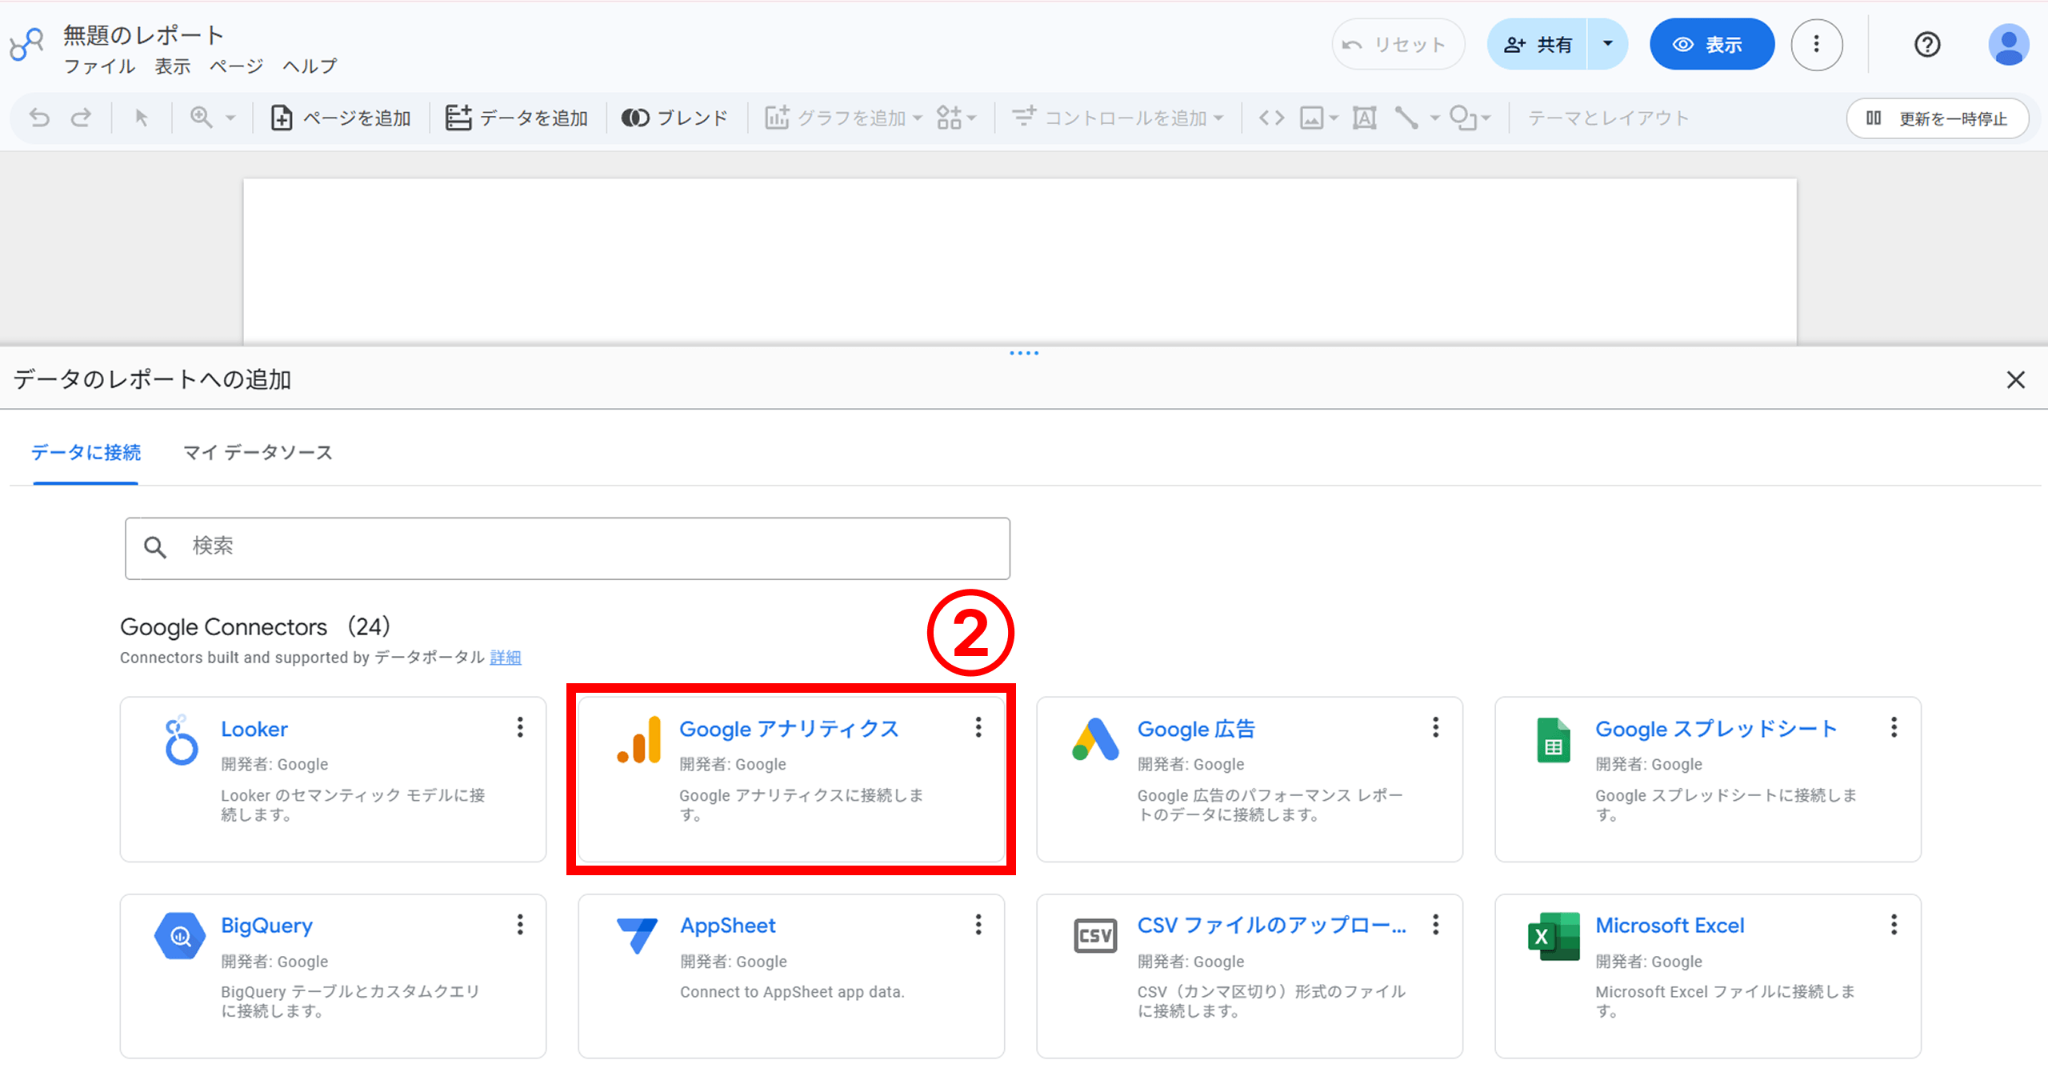Image resolution: width=2048 pixels, height=1077 pixels.
Task: Open the グラフを追加 chart dropdown
Action: pyautogui.click(x=844, y=118)
